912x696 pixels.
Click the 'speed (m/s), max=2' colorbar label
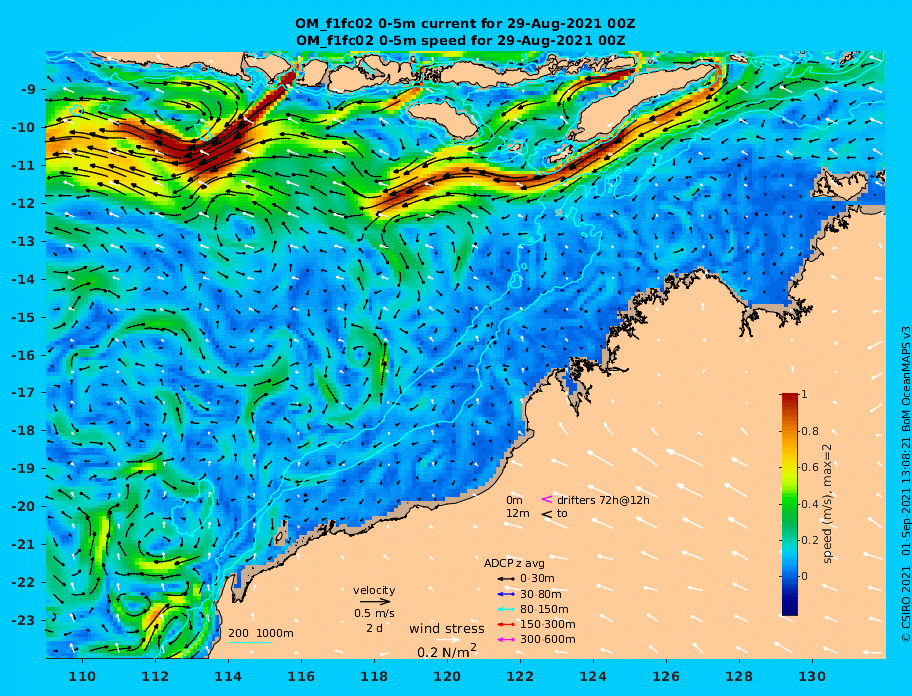(x=827, y=504)
